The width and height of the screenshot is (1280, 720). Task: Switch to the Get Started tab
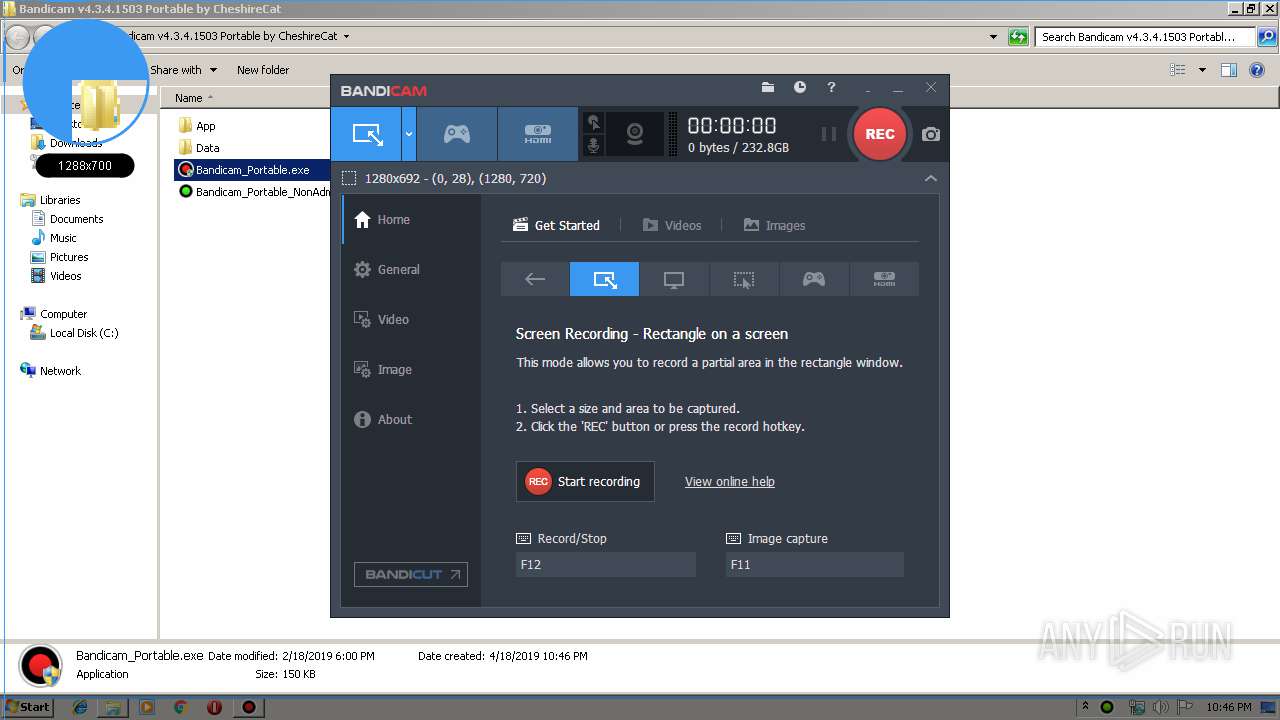click(x=556, y=225)
